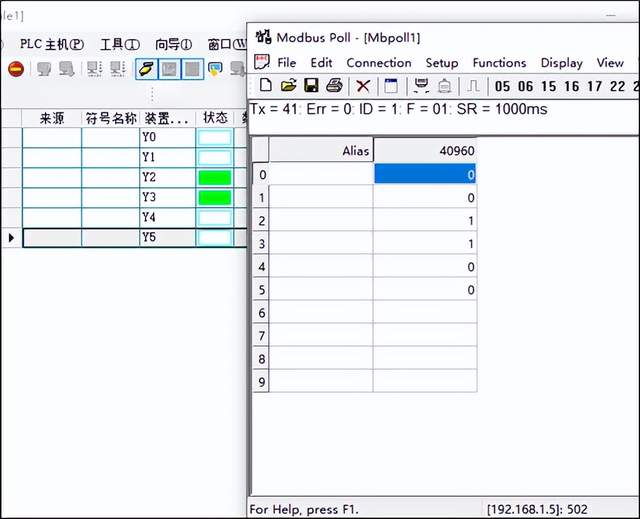
Task: Open the Display menu
Action: click(562, 63)
